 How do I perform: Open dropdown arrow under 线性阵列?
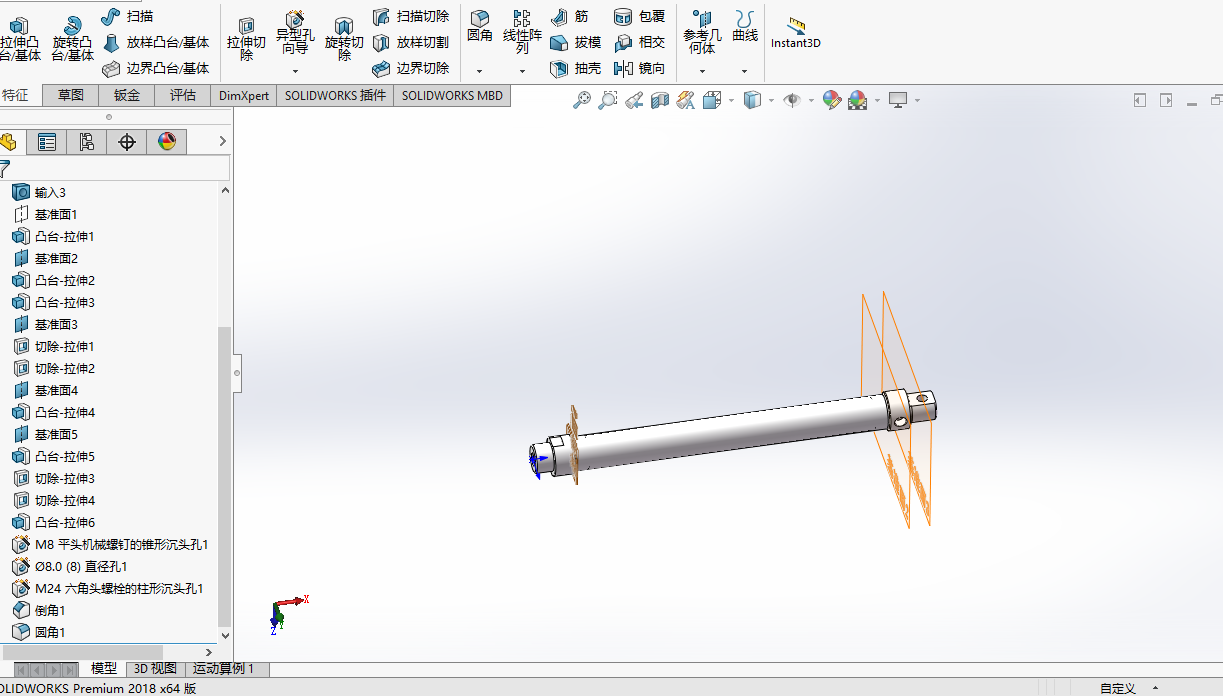coord(522,71)
